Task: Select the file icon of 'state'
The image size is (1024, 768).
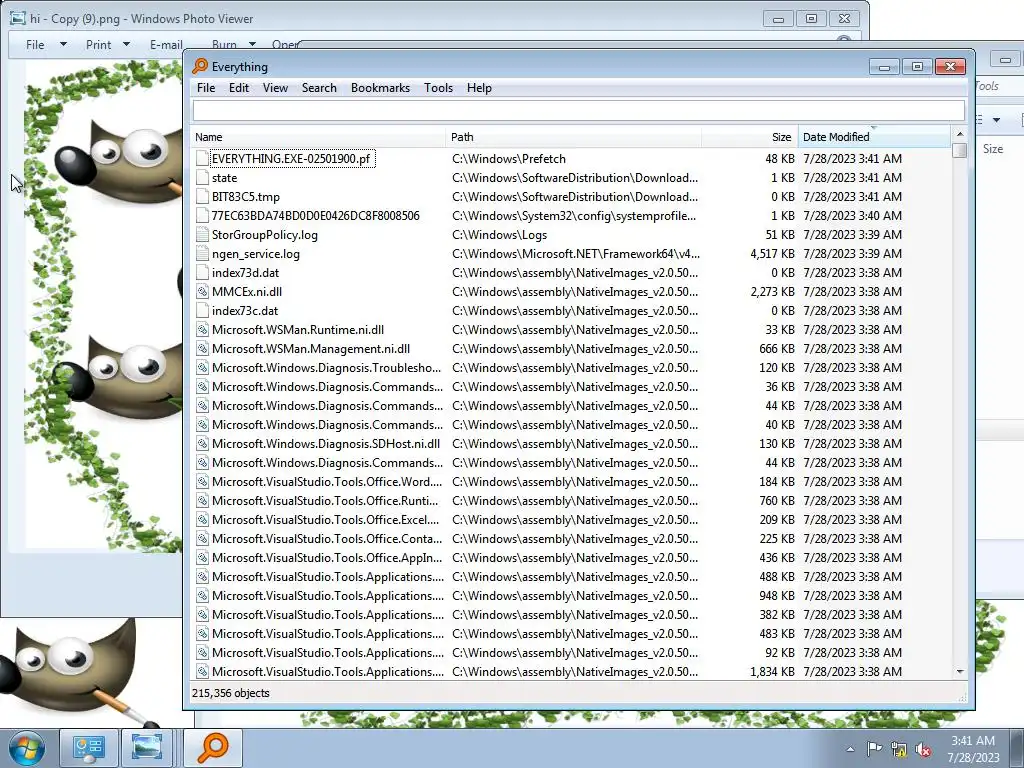Action: coord(202,178)
